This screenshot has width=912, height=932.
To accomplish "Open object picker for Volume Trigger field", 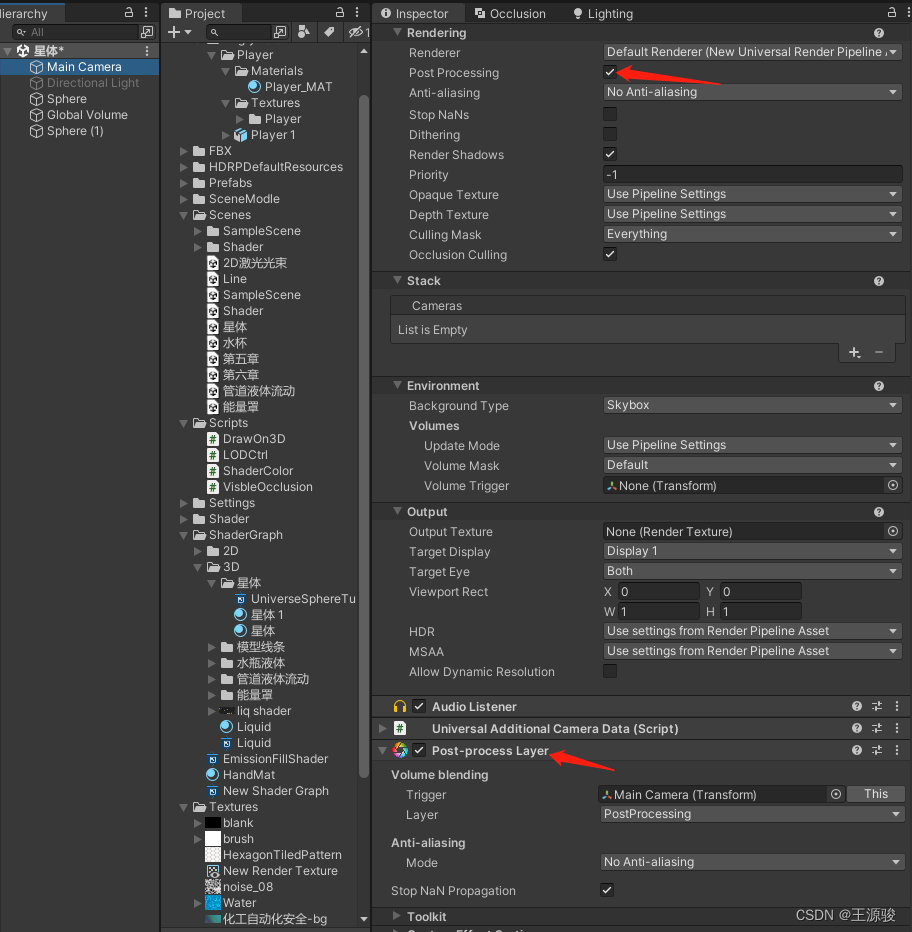I will point(893,486).
